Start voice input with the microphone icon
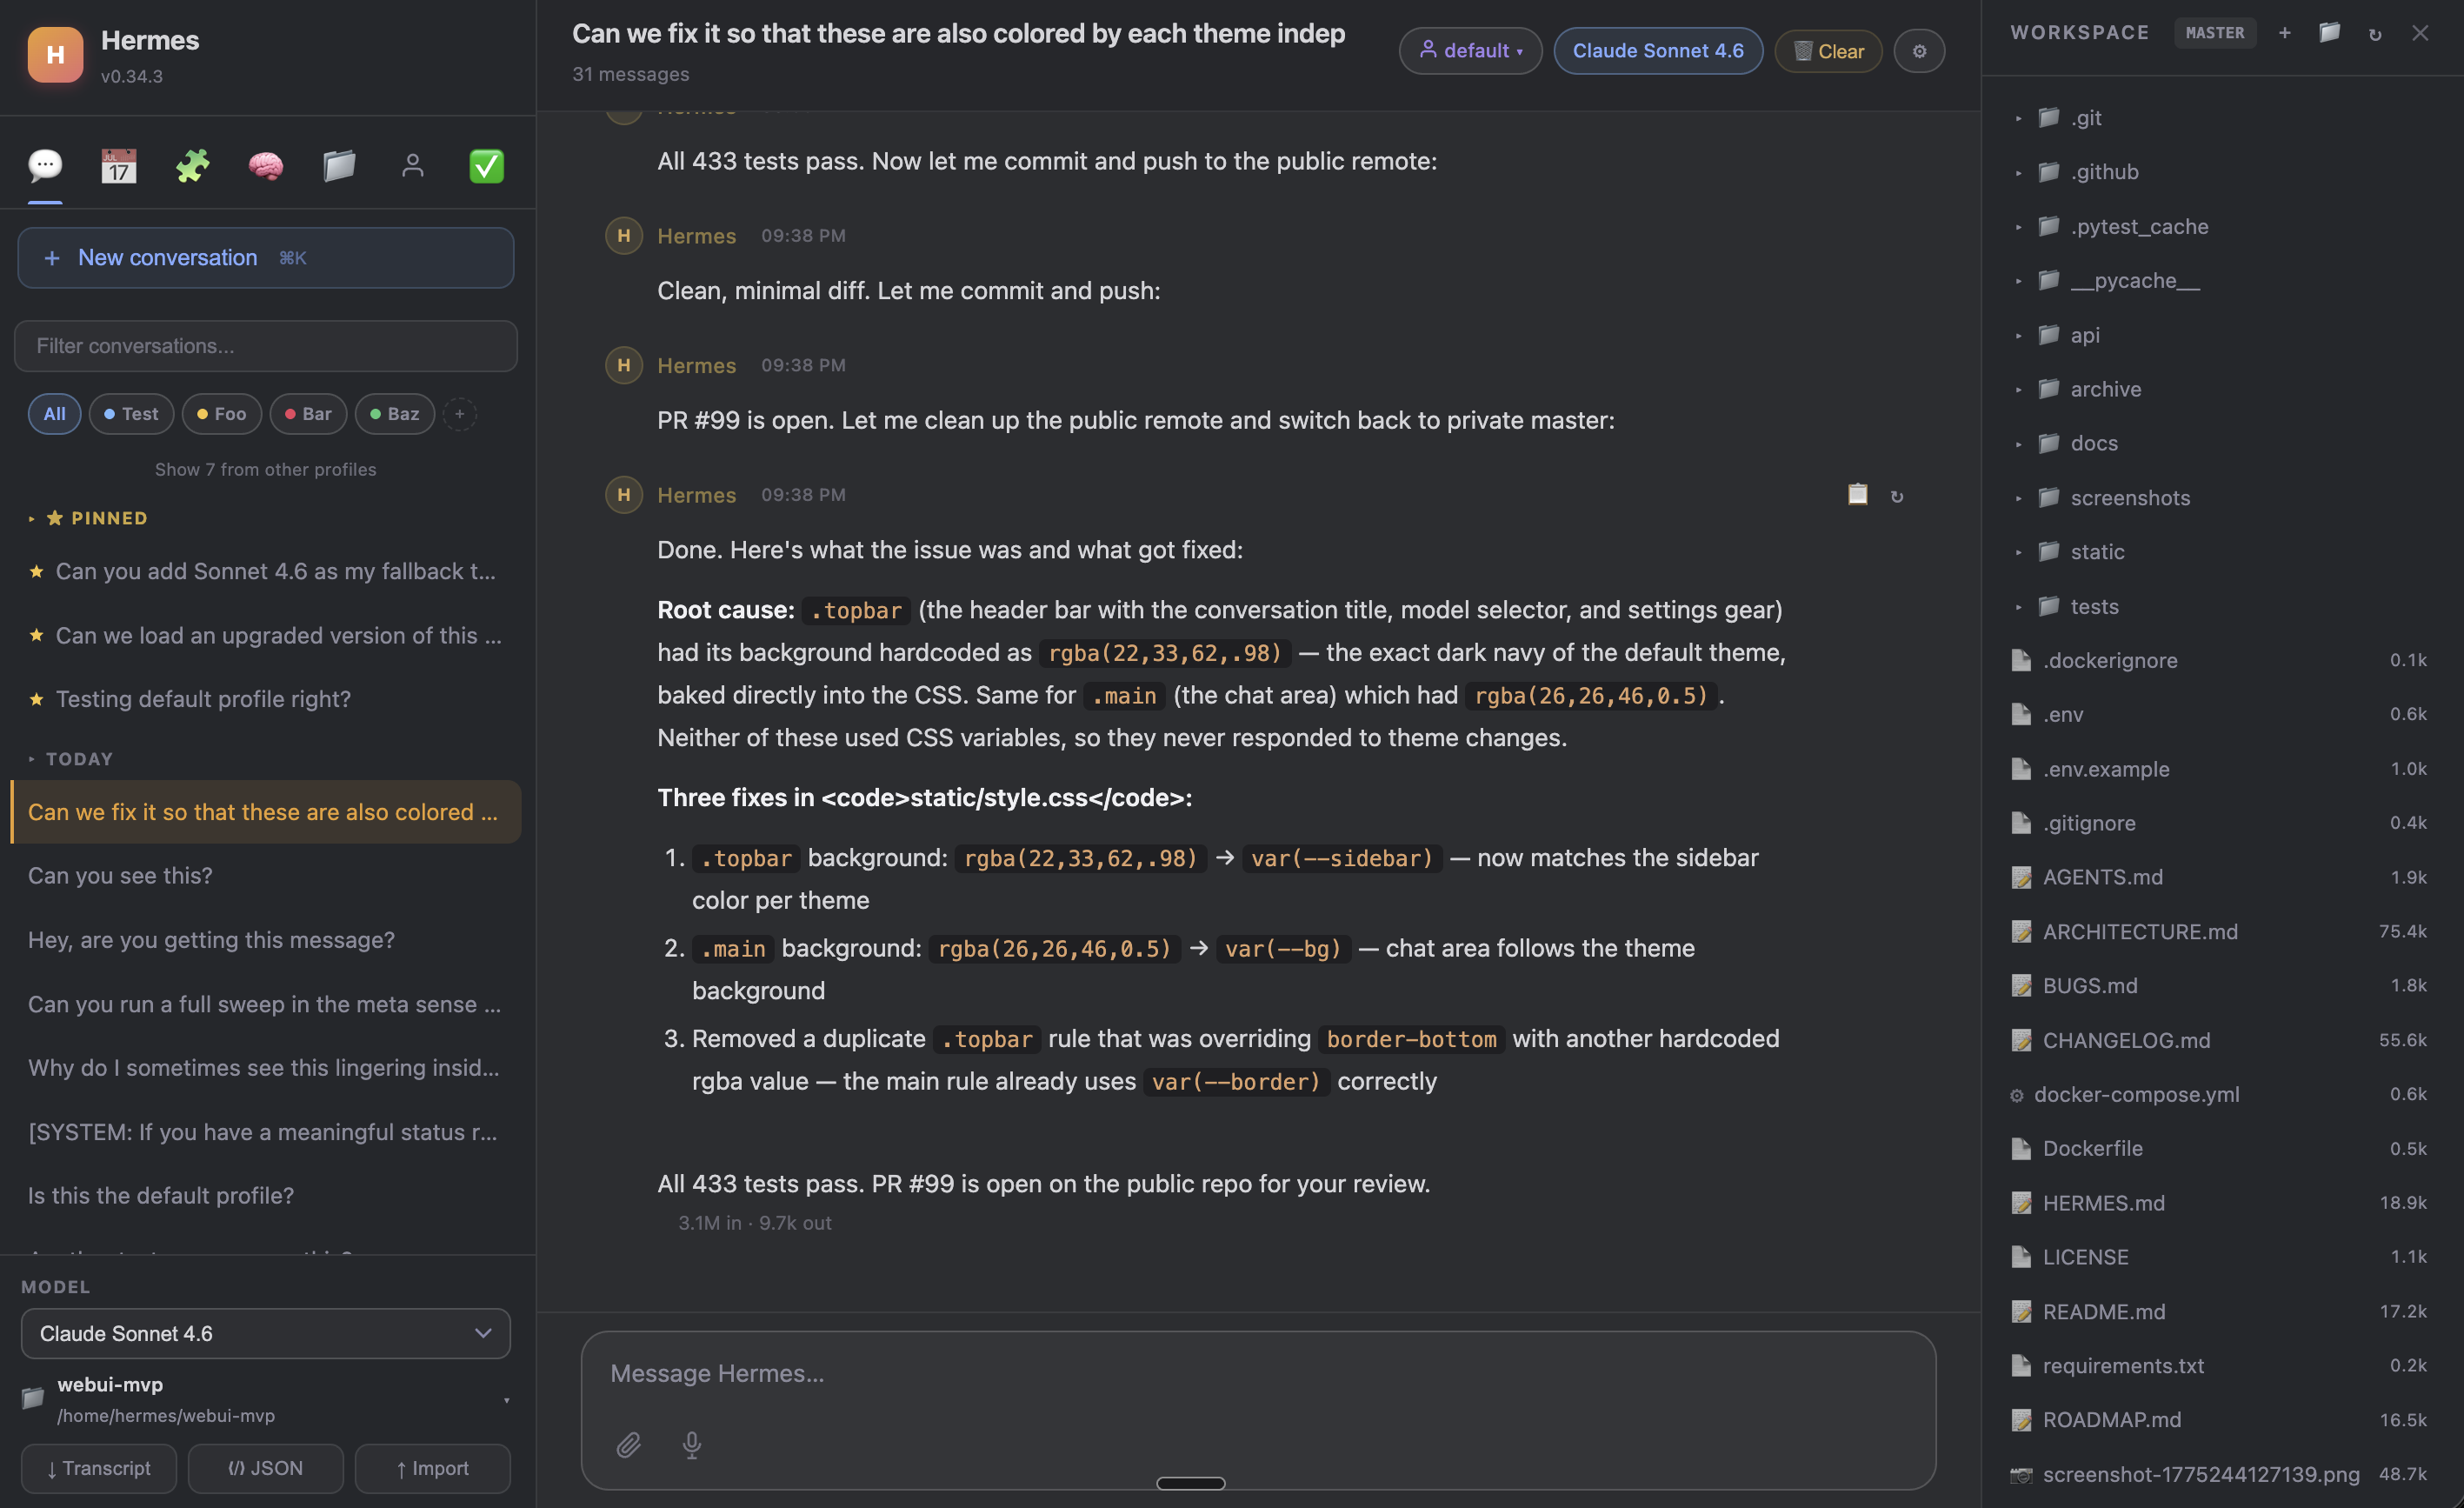 (691, 1445)
